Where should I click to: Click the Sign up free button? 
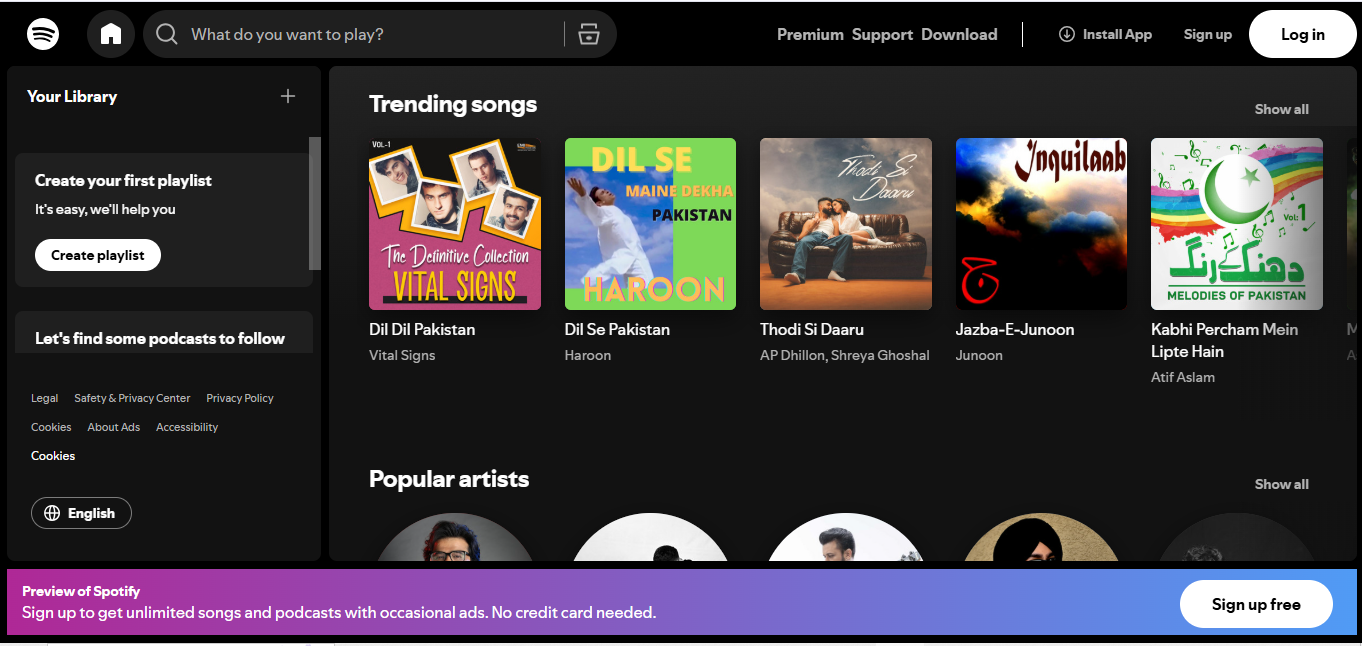coord(1256,604)
